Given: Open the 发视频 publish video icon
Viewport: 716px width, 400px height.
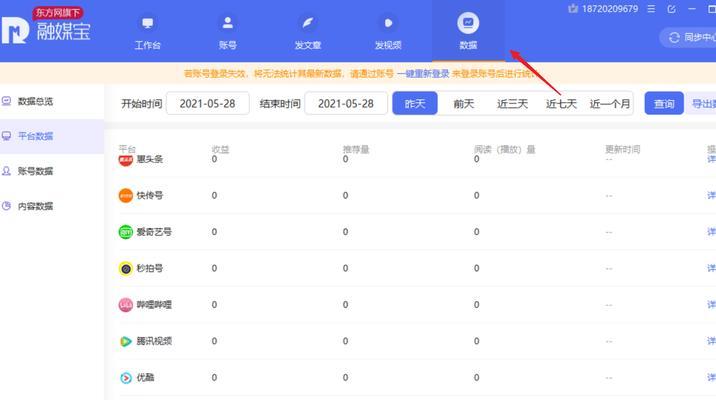Looking at the screenshot, I should click(x=388, y=23).
